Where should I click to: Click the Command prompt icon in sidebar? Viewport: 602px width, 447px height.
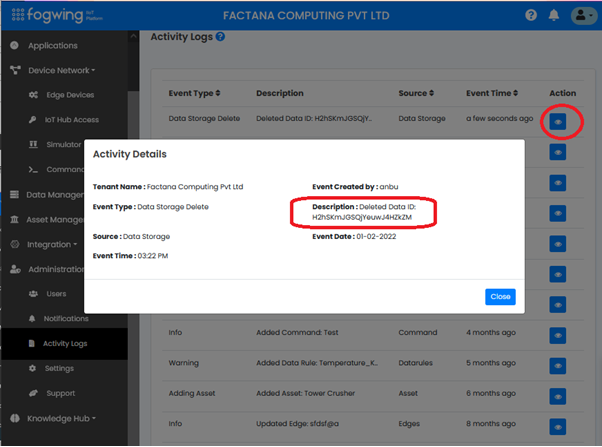pyautogui.click(x=33, y=169)
